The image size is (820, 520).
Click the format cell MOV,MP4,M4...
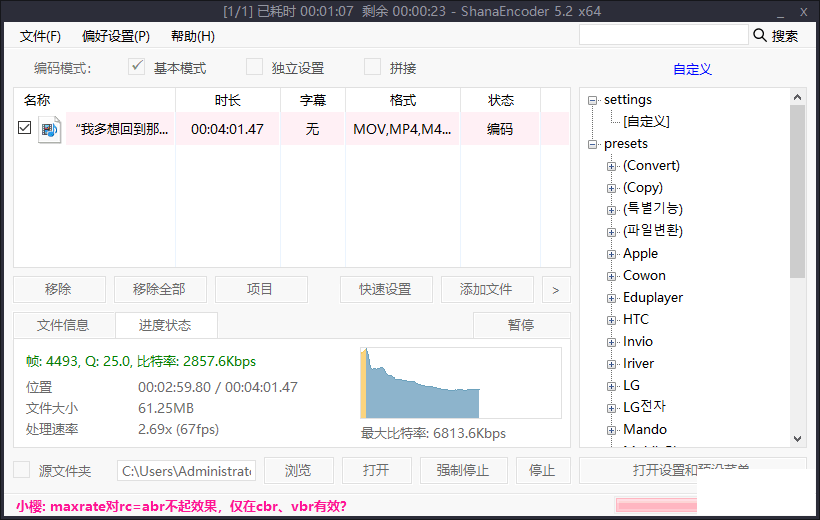coord(402,129)
